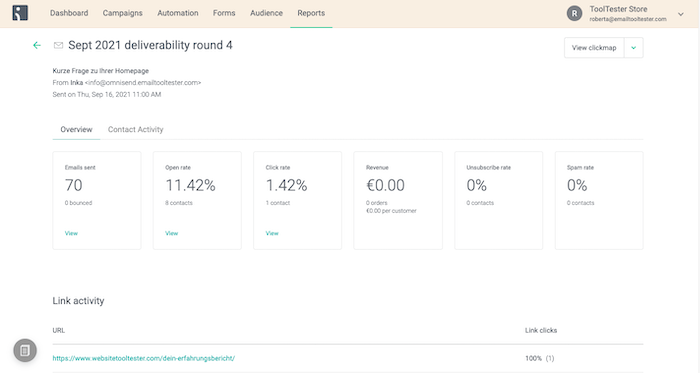
Task: Click the Link clicks column header
Action: 541,330
